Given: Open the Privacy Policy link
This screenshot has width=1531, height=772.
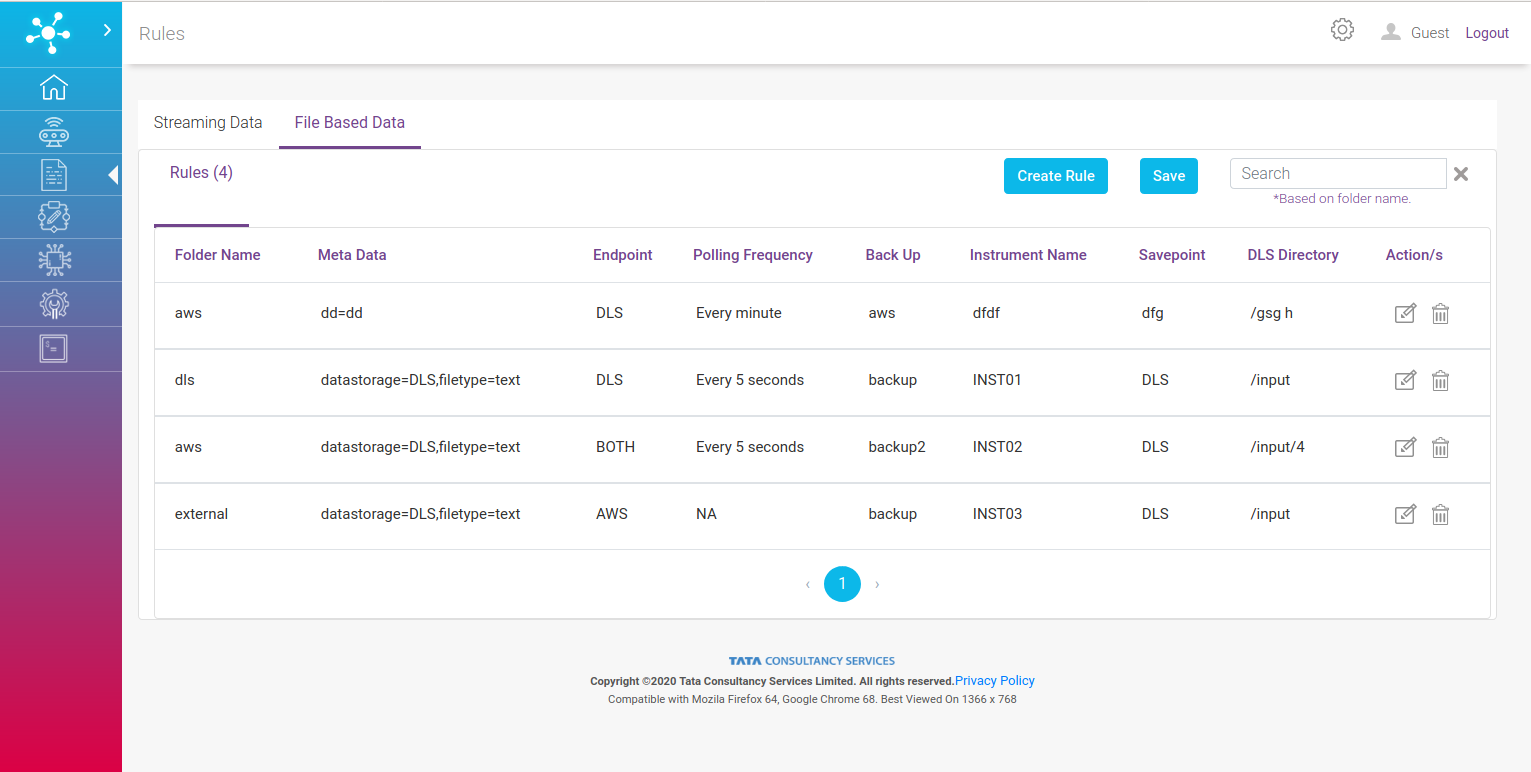Looking at the screenshot, I should click(995, 681).
